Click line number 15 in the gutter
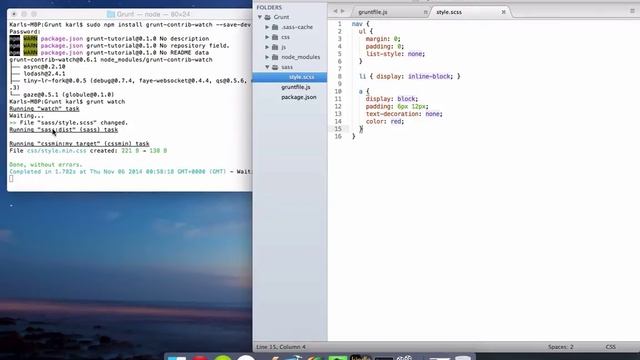Image resolution: width=640 pixels, height=360 pixels. point(338,129)
